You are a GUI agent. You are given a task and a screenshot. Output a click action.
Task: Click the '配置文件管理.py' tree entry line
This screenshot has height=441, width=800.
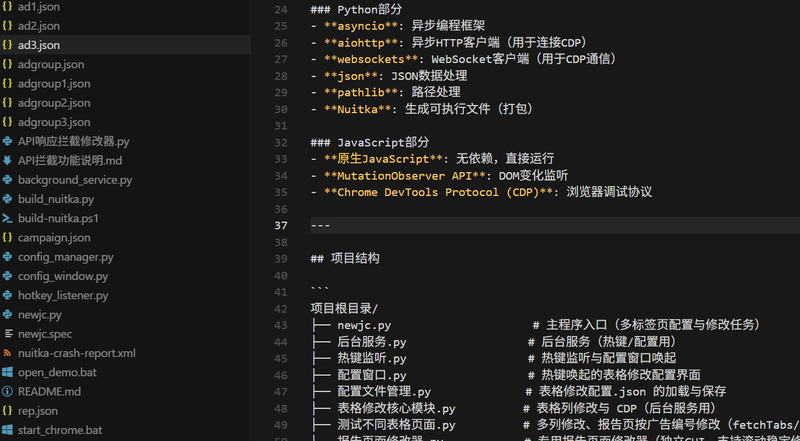[518, 392]
